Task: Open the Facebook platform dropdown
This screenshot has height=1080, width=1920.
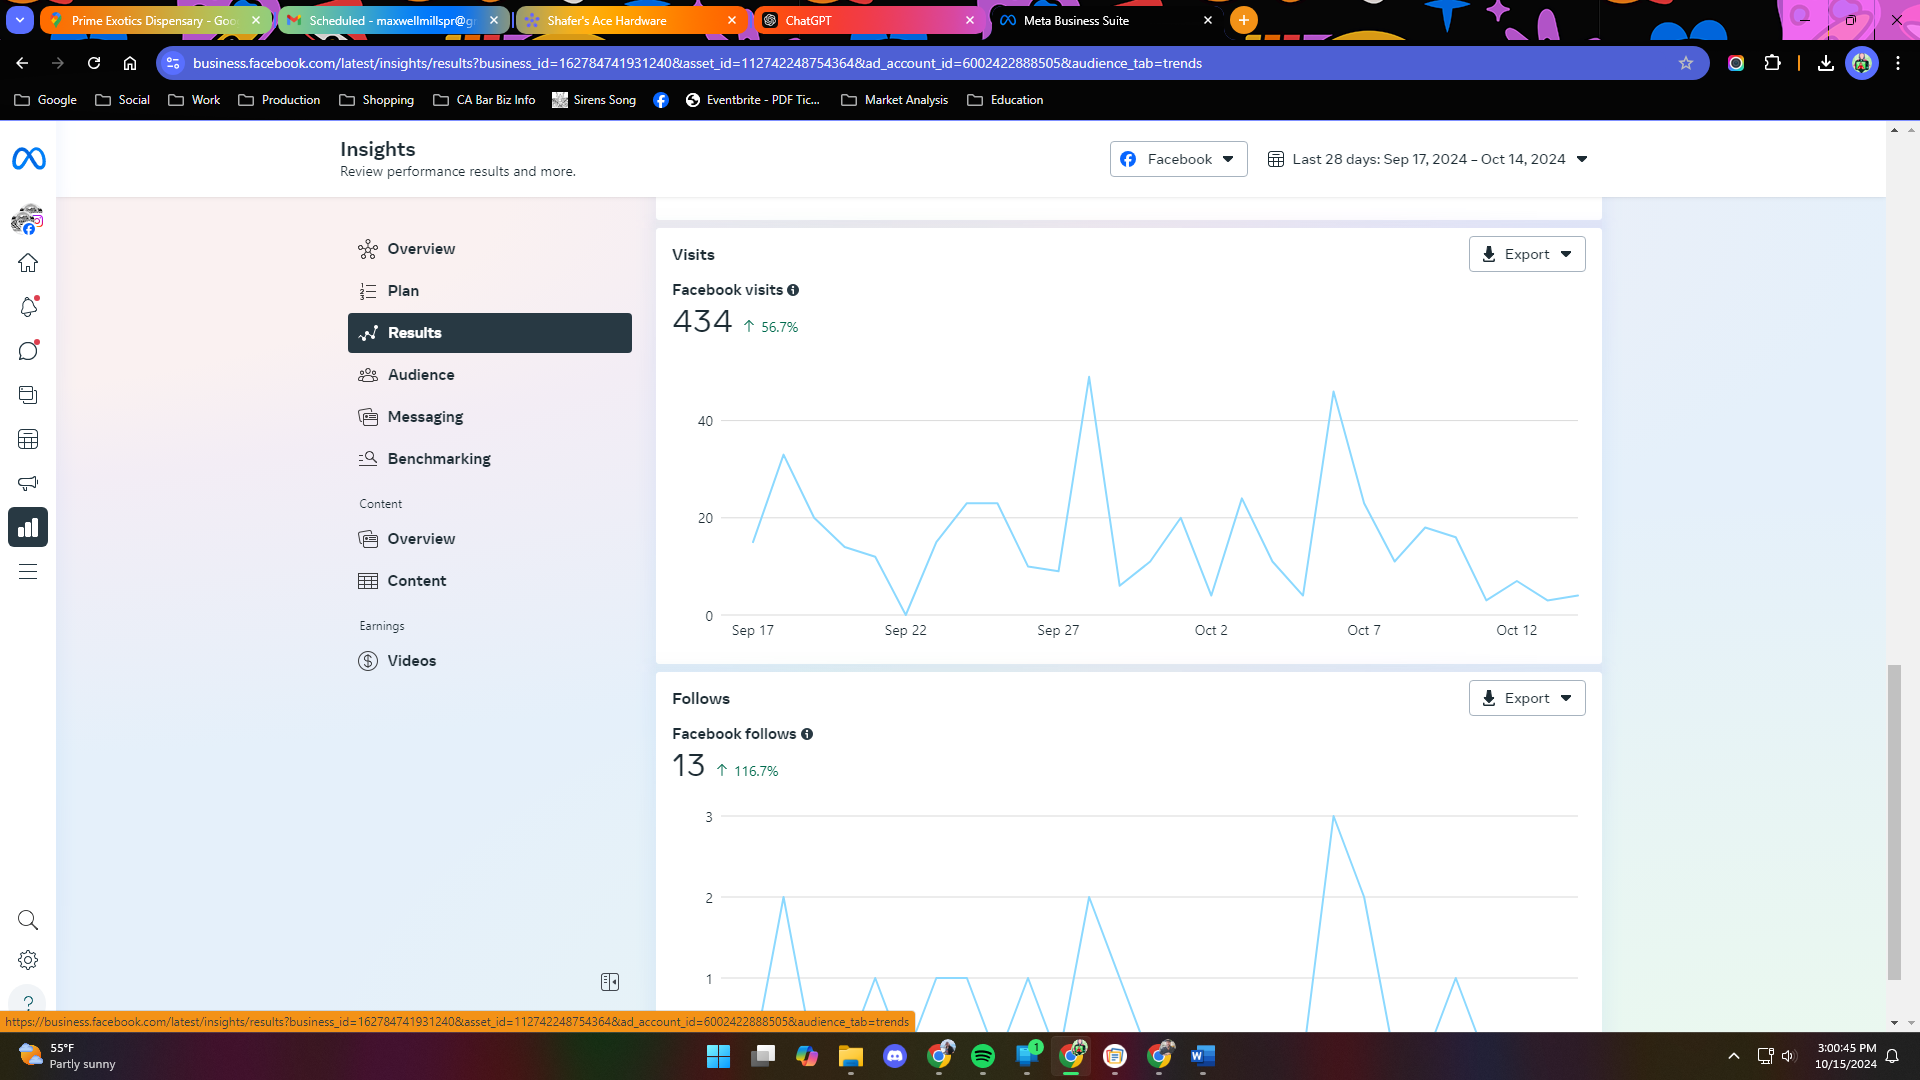Action: [1178, 159]
